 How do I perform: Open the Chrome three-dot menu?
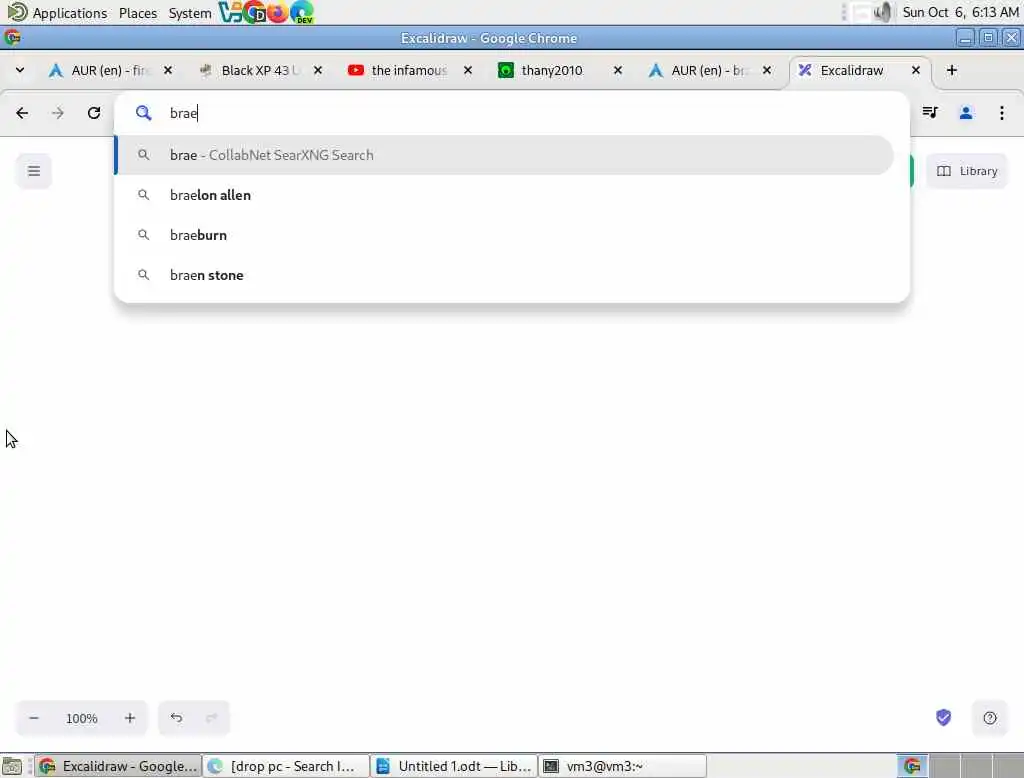1002,113
